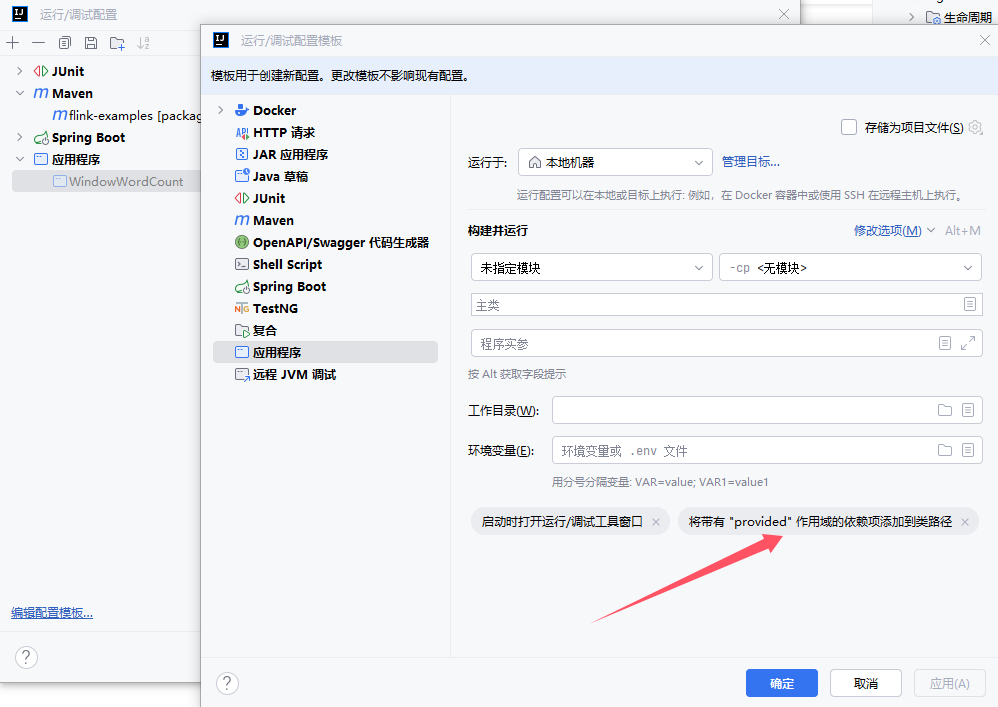The image size is (998, 707).
Task: Open the 本地机器 run target dropdown
Action: coord(614,162)
